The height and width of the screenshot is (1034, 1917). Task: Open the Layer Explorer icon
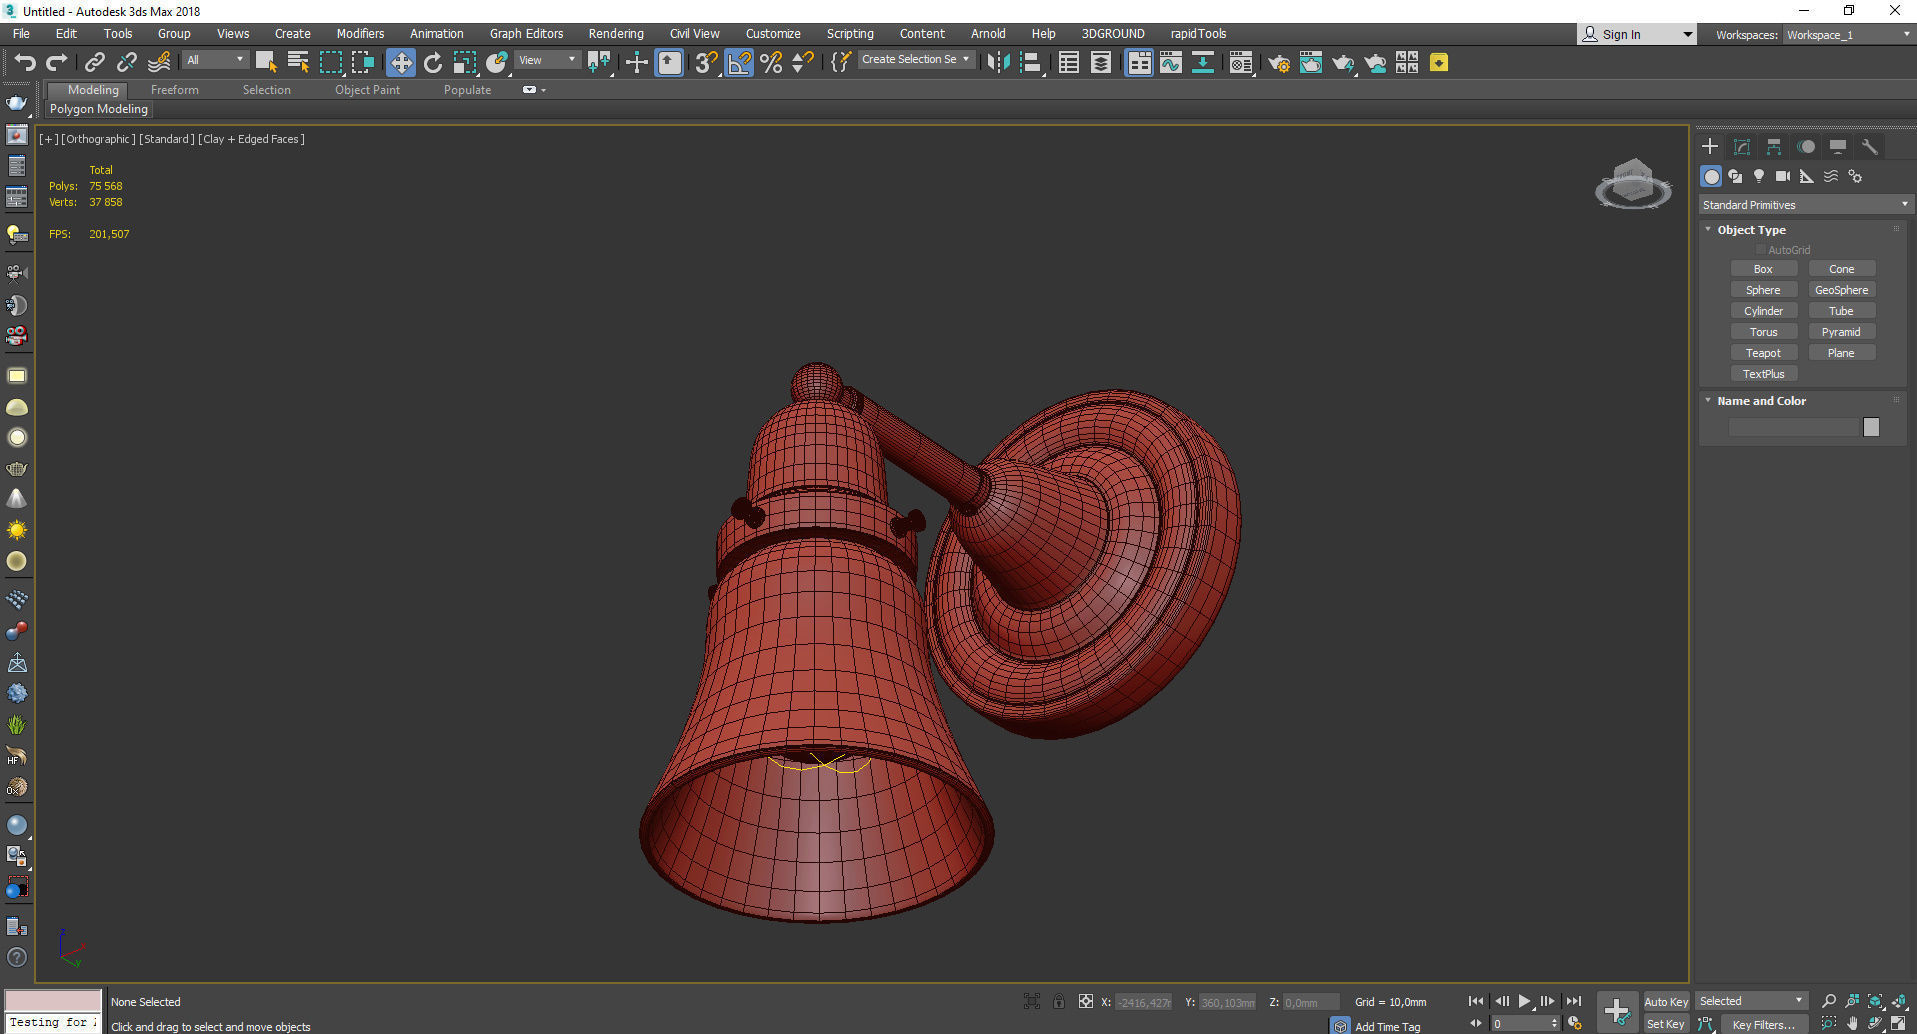pos(1101,63)
